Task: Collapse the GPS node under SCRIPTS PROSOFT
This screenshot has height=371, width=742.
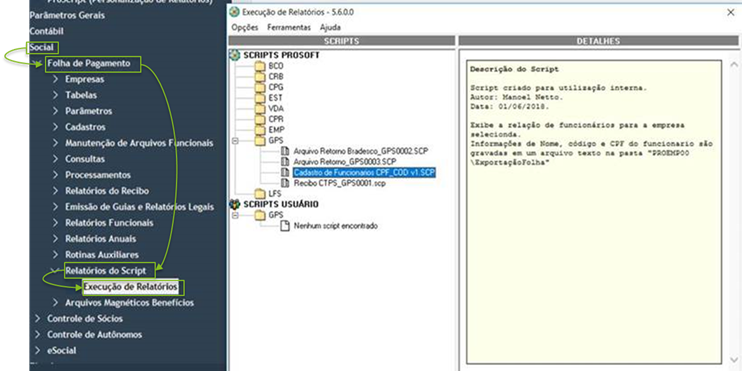Action: click(235, 141)
